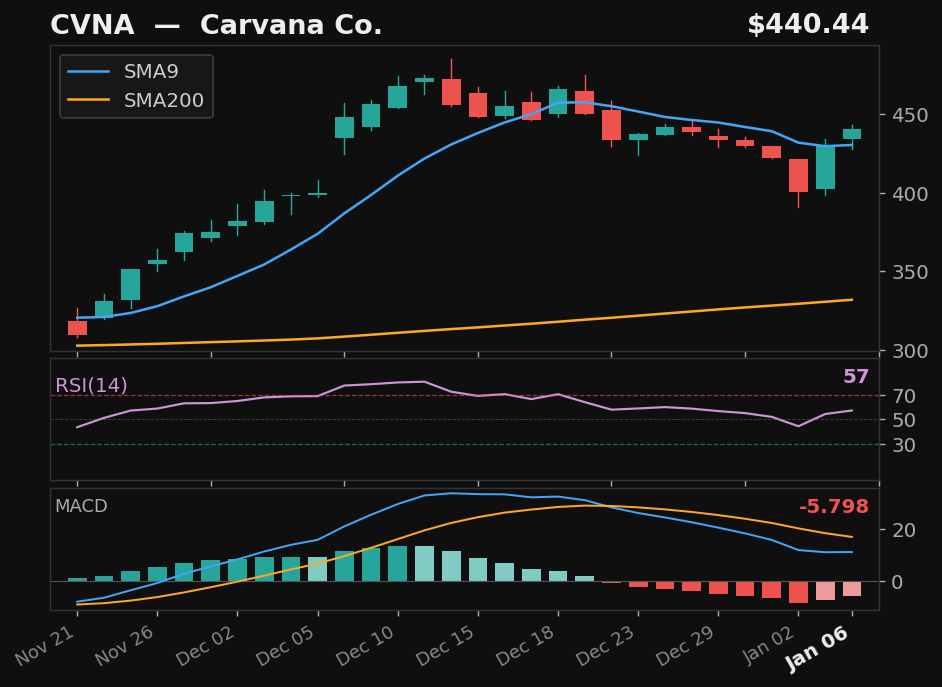Click the CVNA — Carvana Co. title
Screen dimensions: 942x687
[x=216, y=25]
